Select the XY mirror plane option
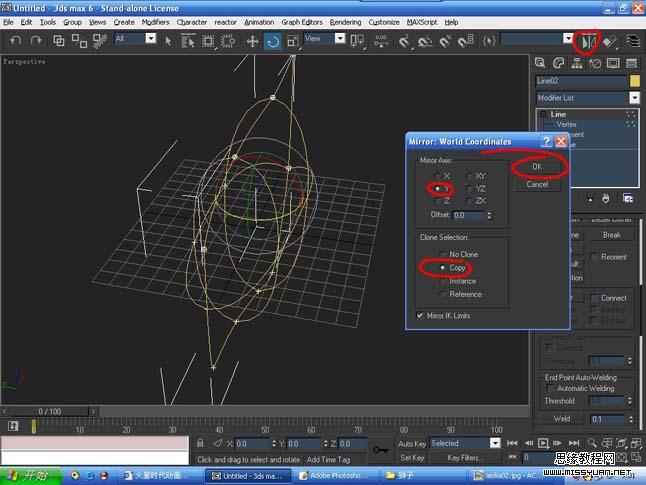Image resolution: width=646 pixels, height=485 pixels. click(469, 176)
